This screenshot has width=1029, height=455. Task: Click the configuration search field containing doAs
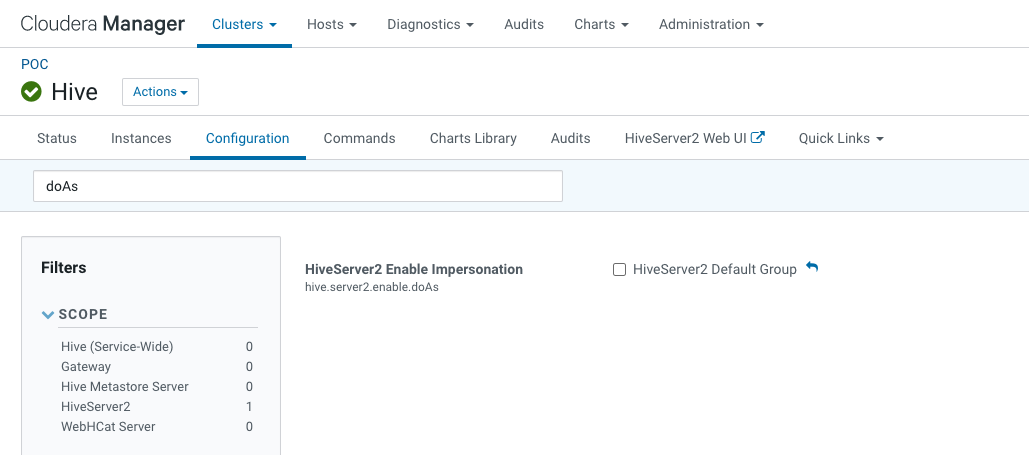click(298, 186)
